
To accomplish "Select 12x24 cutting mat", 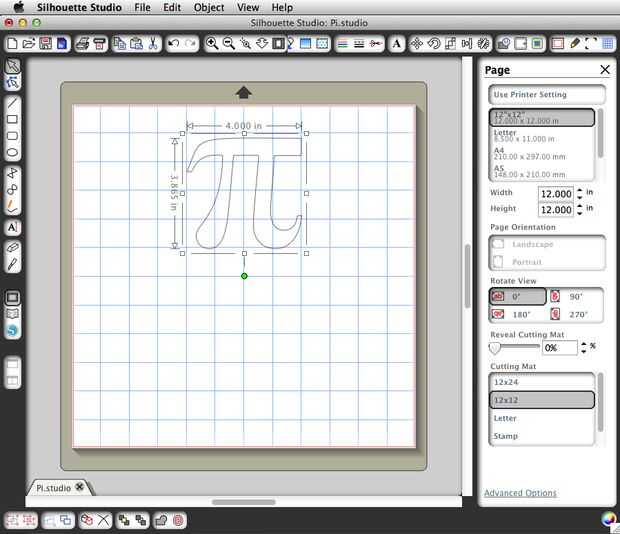I will [x=541, y=382].
